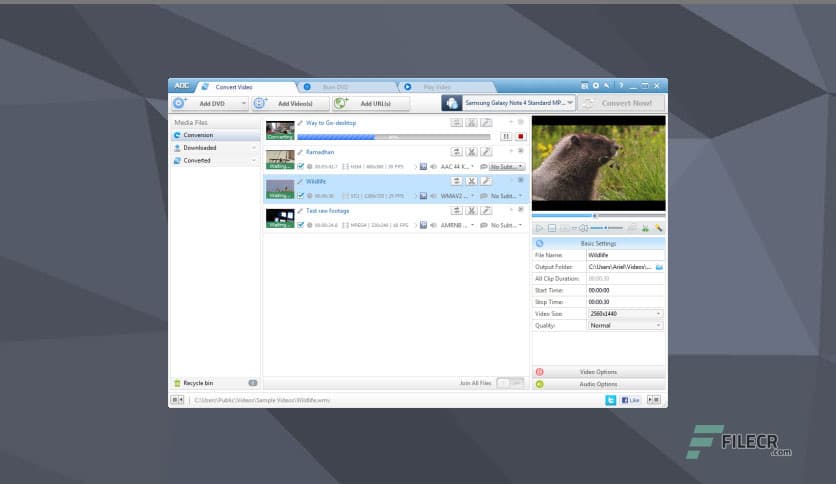836x484 pixels.
Task: Open the AMRNB audio dropdown for Test raw footage
Action: (x=457, y=225)
